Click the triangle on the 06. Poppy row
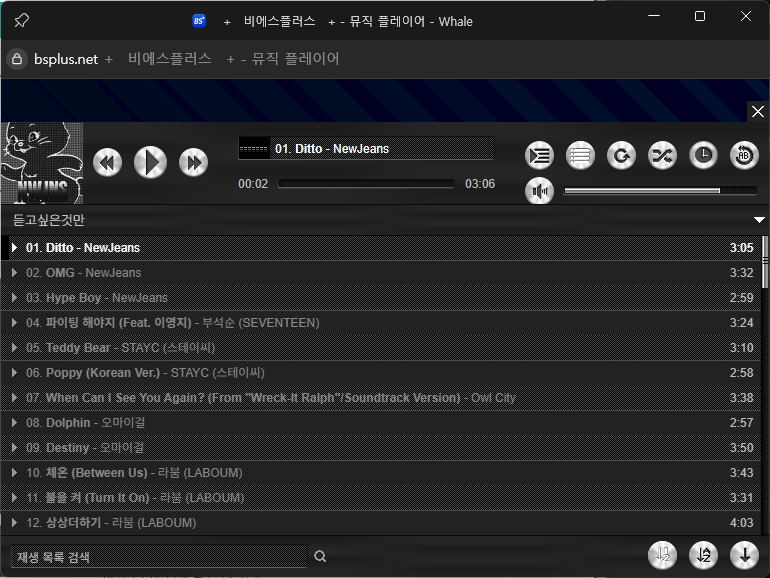 pos(14,373)
